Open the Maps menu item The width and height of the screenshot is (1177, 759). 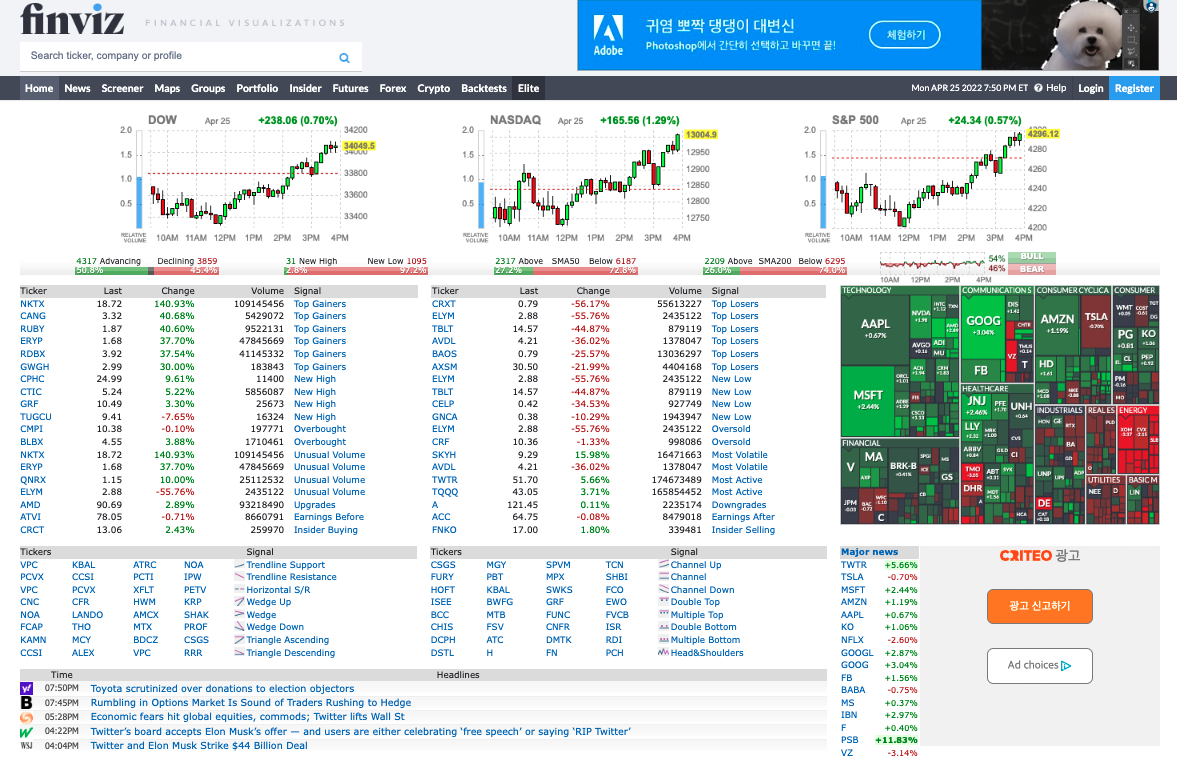167,88
